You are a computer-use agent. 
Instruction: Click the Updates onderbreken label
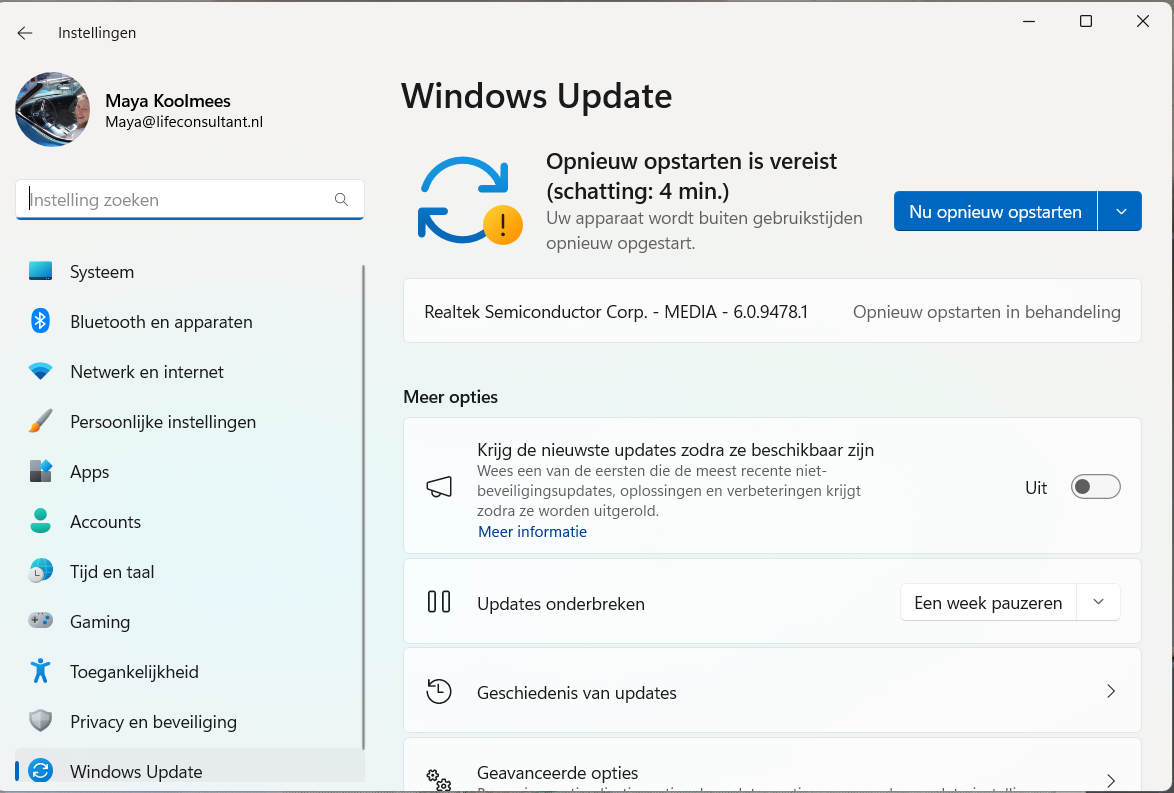tap(561, 604)
